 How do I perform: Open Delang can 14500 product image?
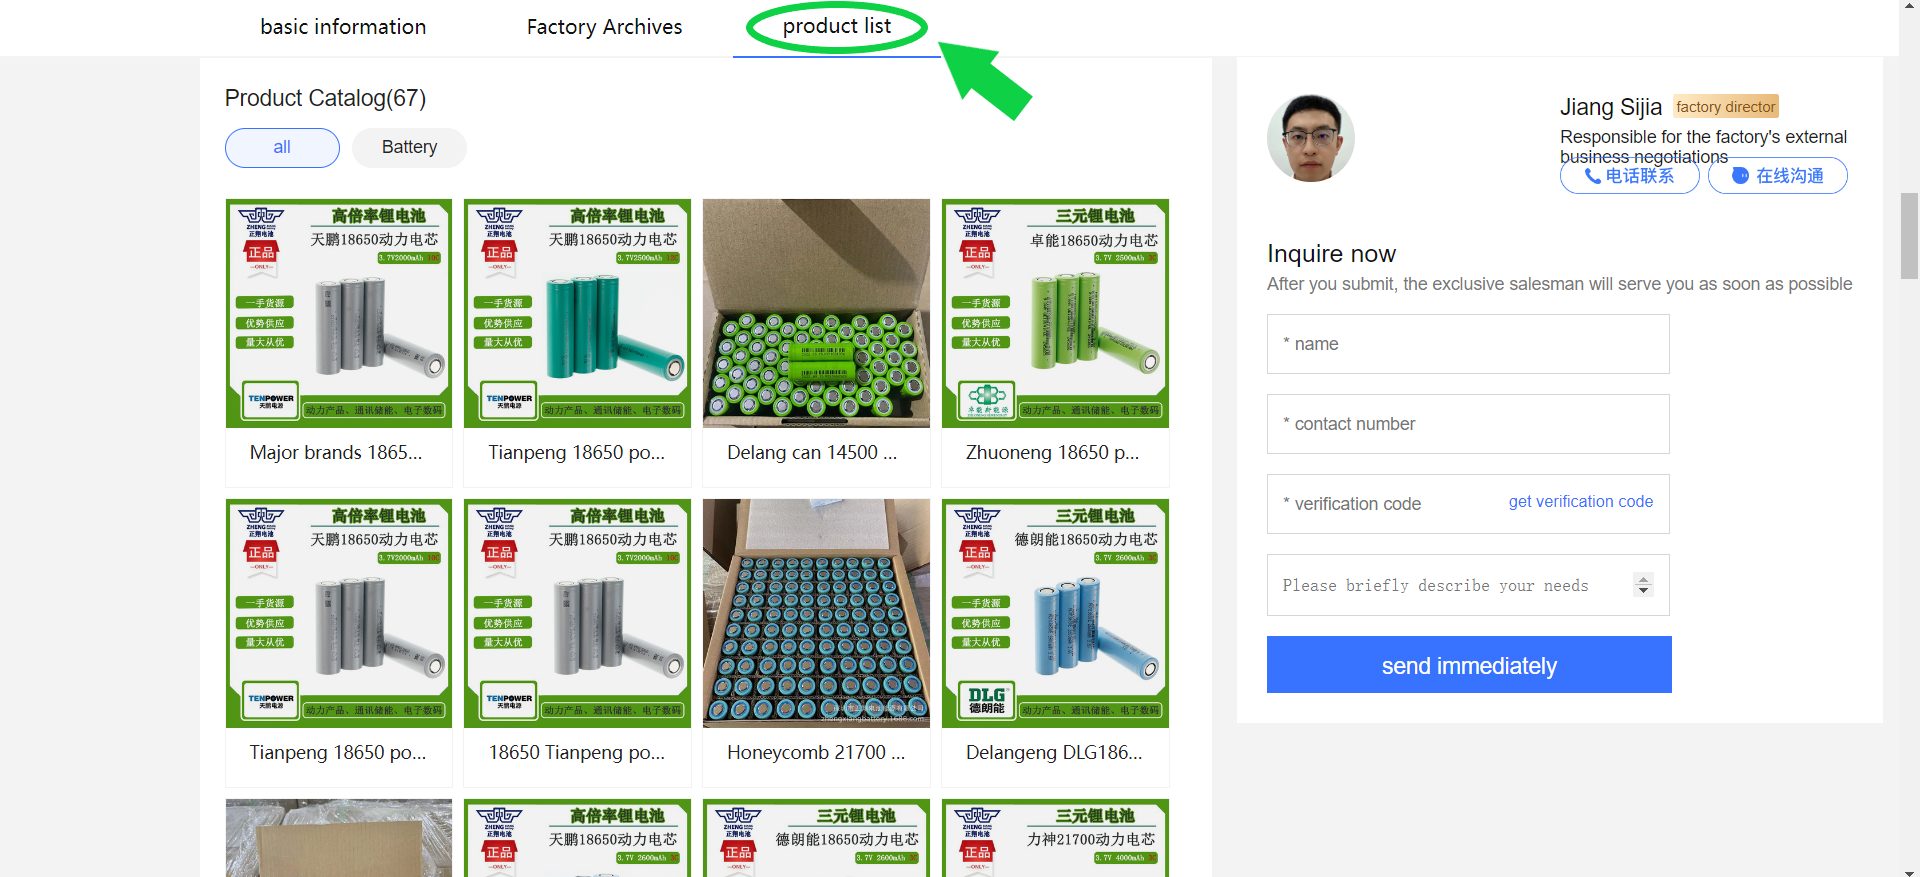tap(816, 313)
